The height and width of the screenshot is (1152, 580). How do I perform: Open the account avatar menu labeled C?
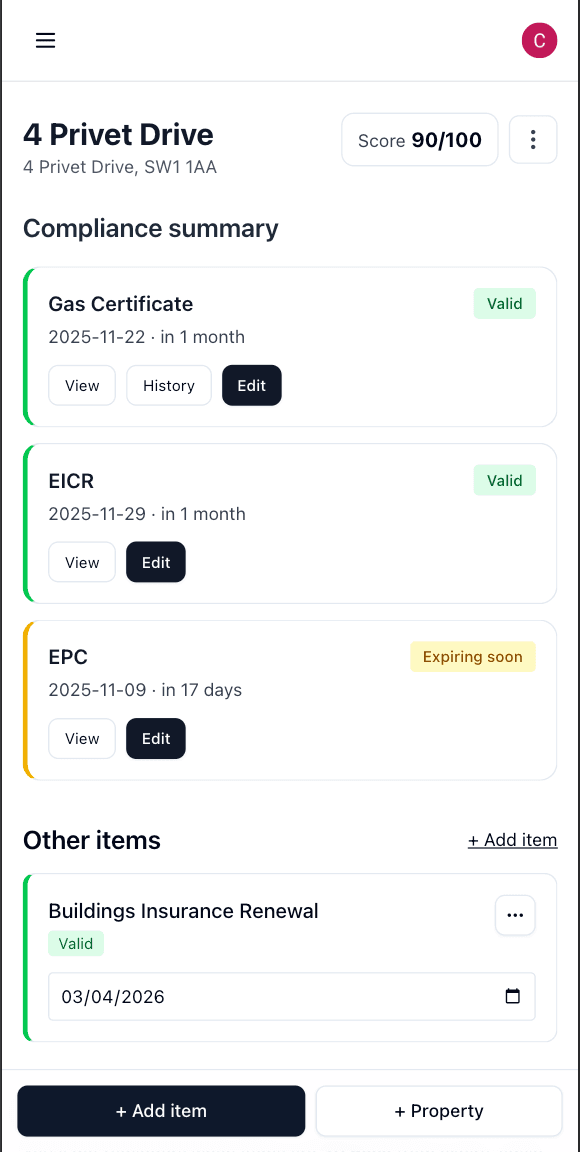539,40
